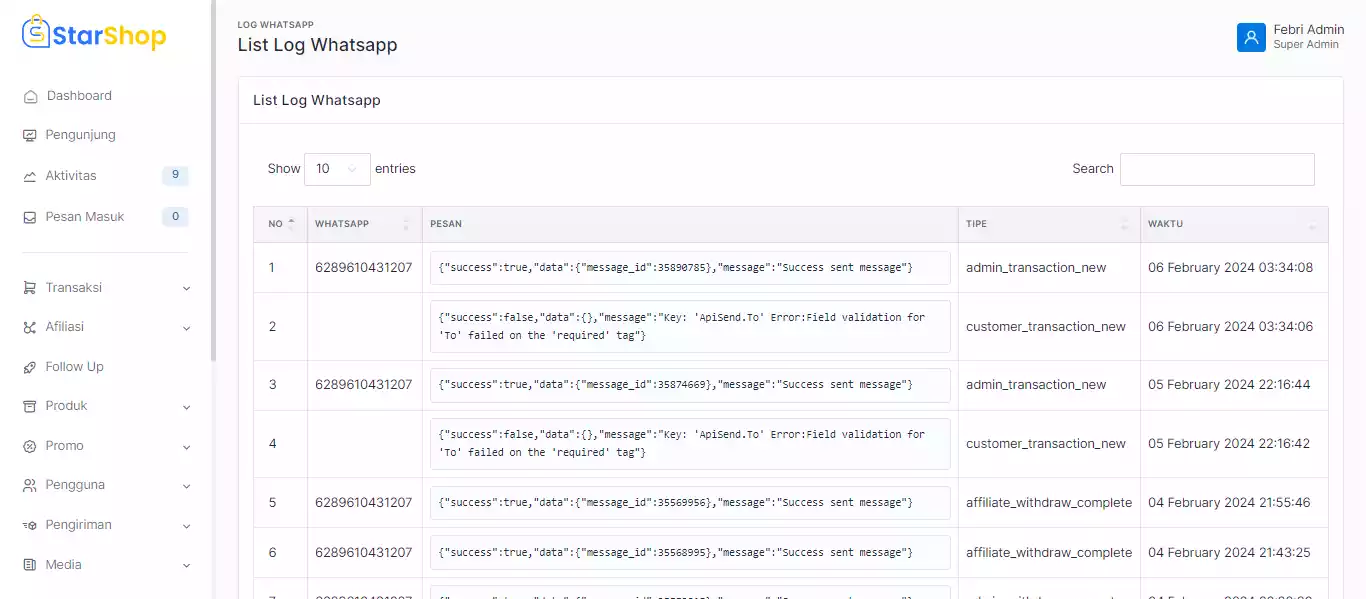The width and height of the screenshot is (1366, 599).
Task: Open the Show entries dropdown
Action: [x=337, y=169]
